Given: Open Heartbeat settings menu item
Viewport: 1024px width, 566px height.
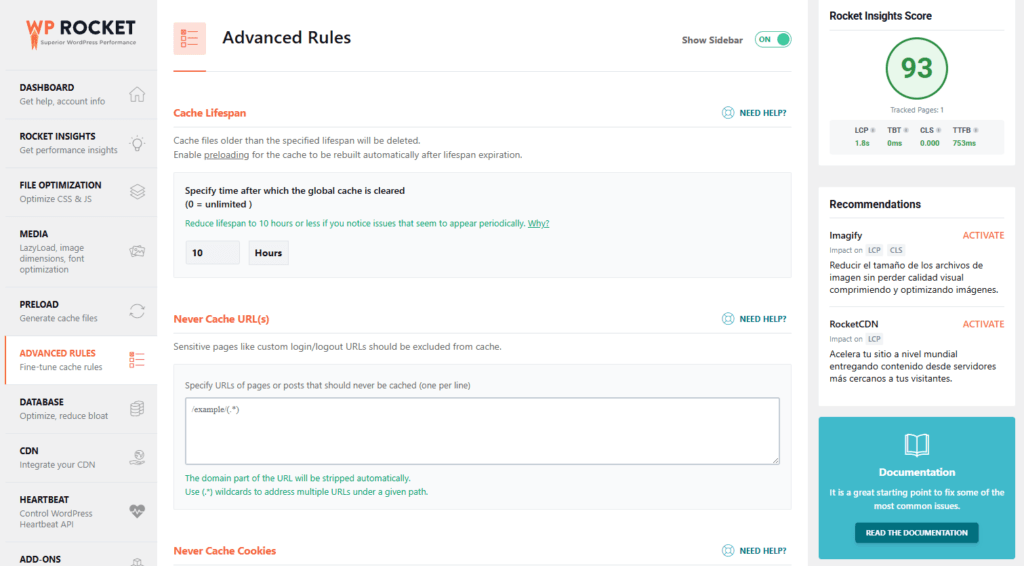Looking at the screenshot, I should [x=81, y=511].
